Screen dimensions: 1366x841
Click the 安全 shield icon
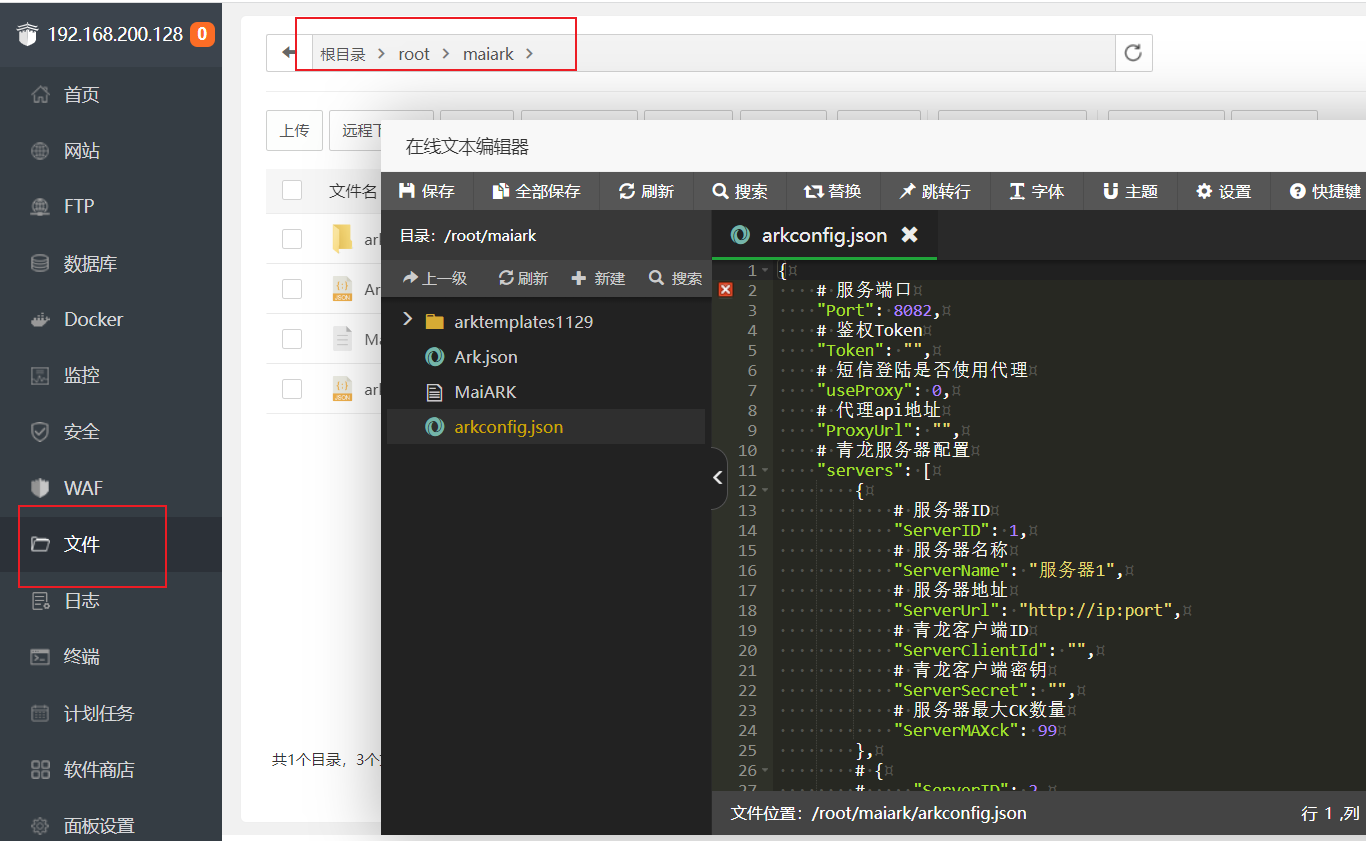(x=40, y=432)
